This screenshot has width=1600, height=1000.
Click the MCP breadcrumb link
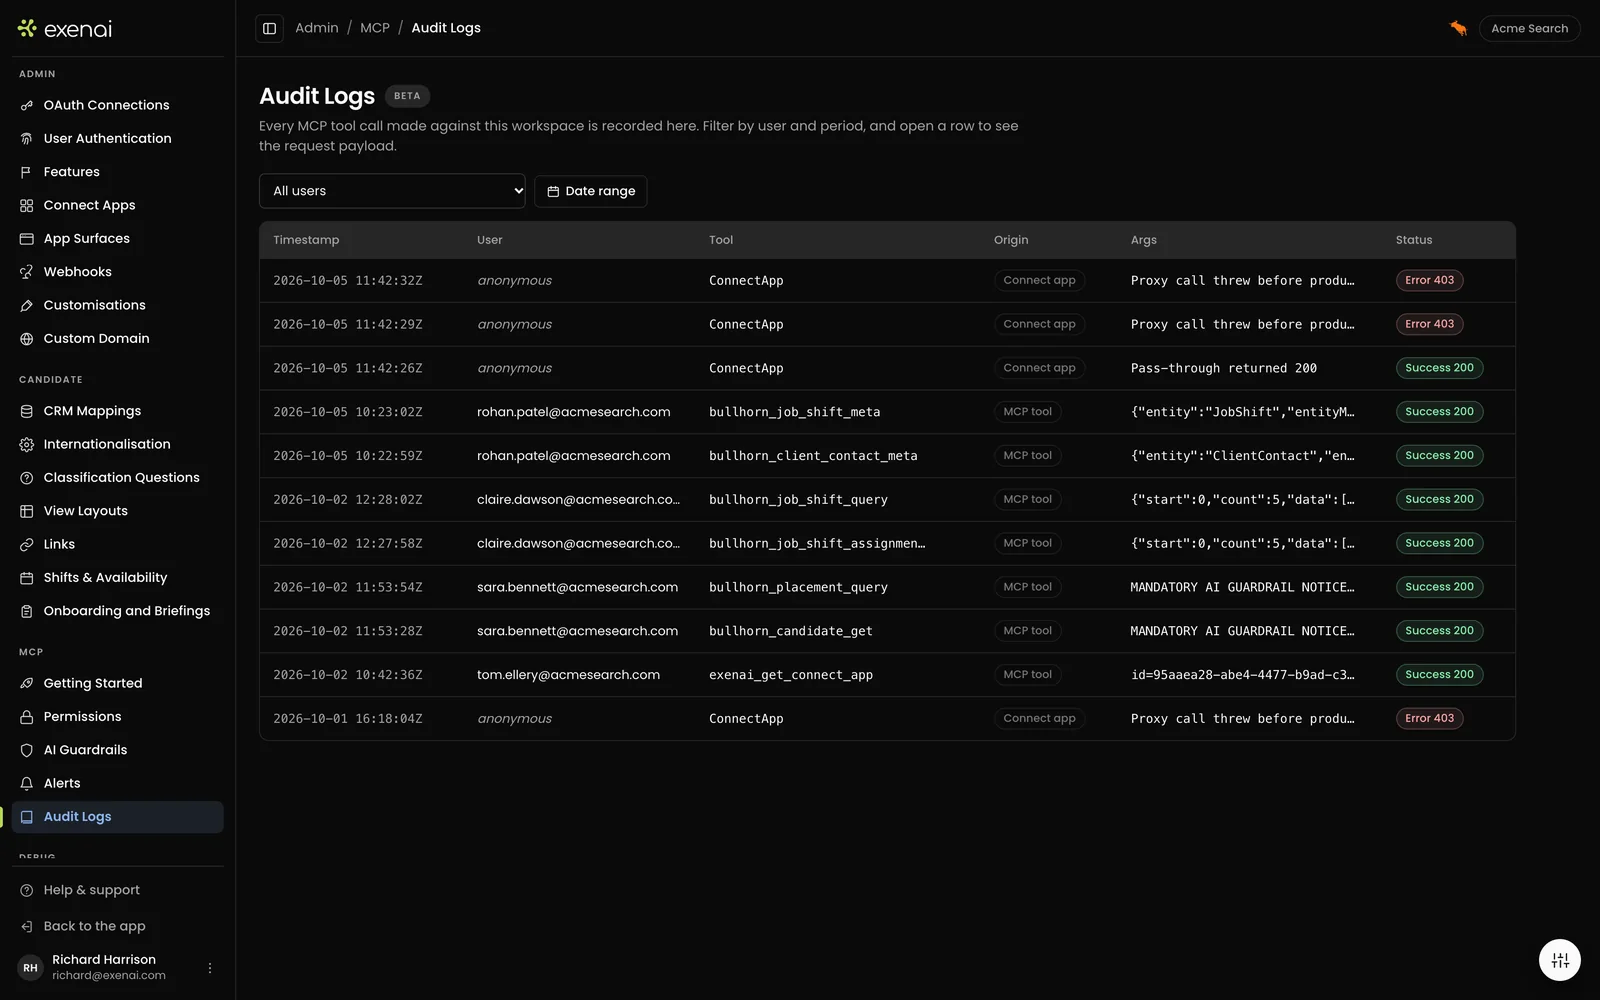pos(375,28)
